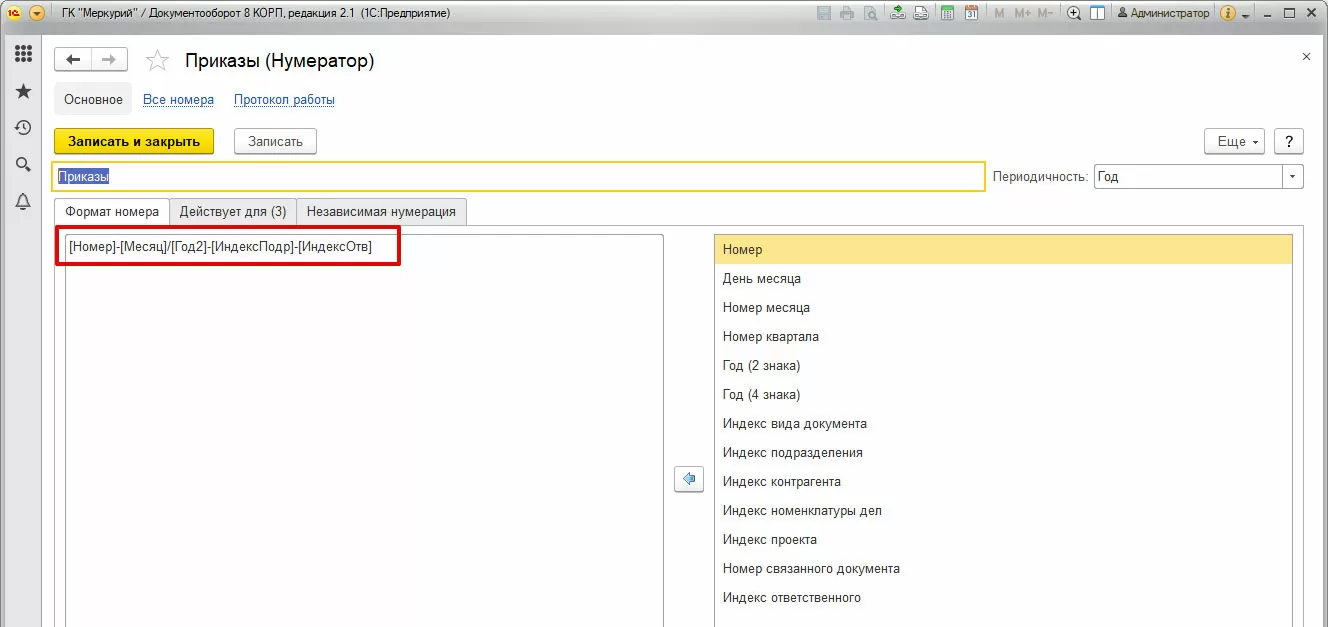1328x627 pixels.
Task: Open the Протокол работы link
Action: click(x=284, y=100)
